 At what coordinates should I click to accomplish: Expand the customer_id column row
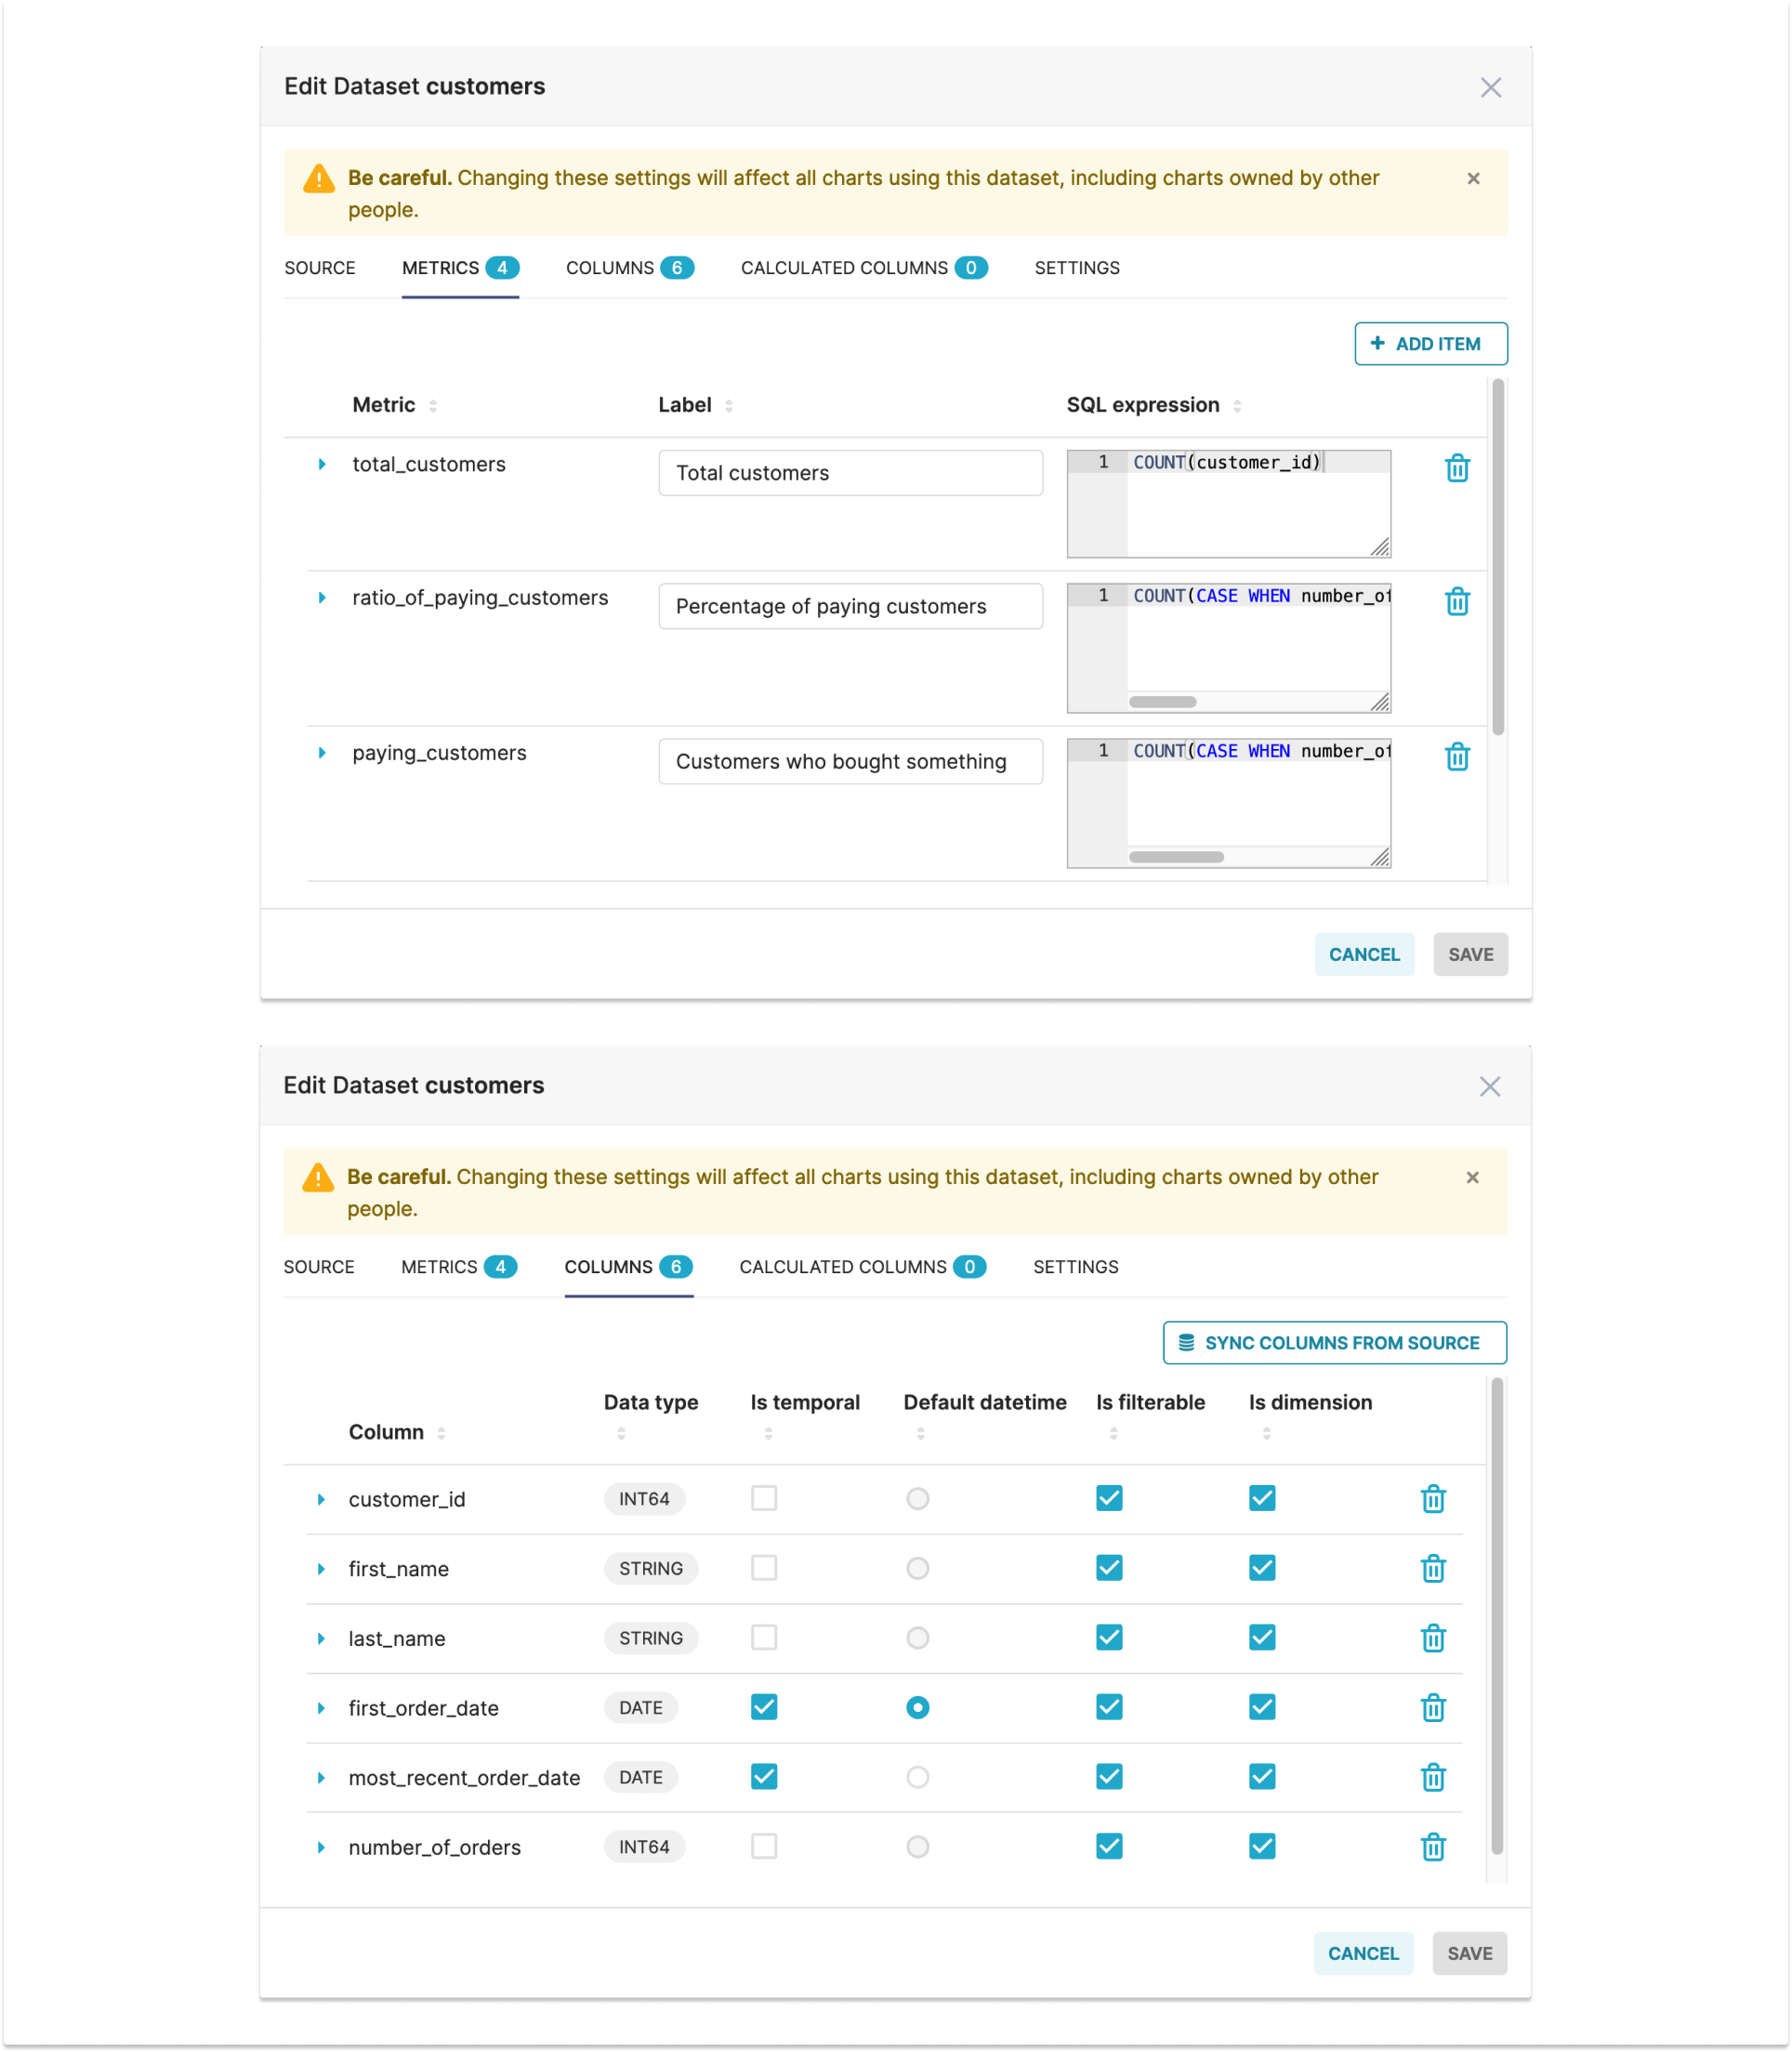coord(321,1499)
